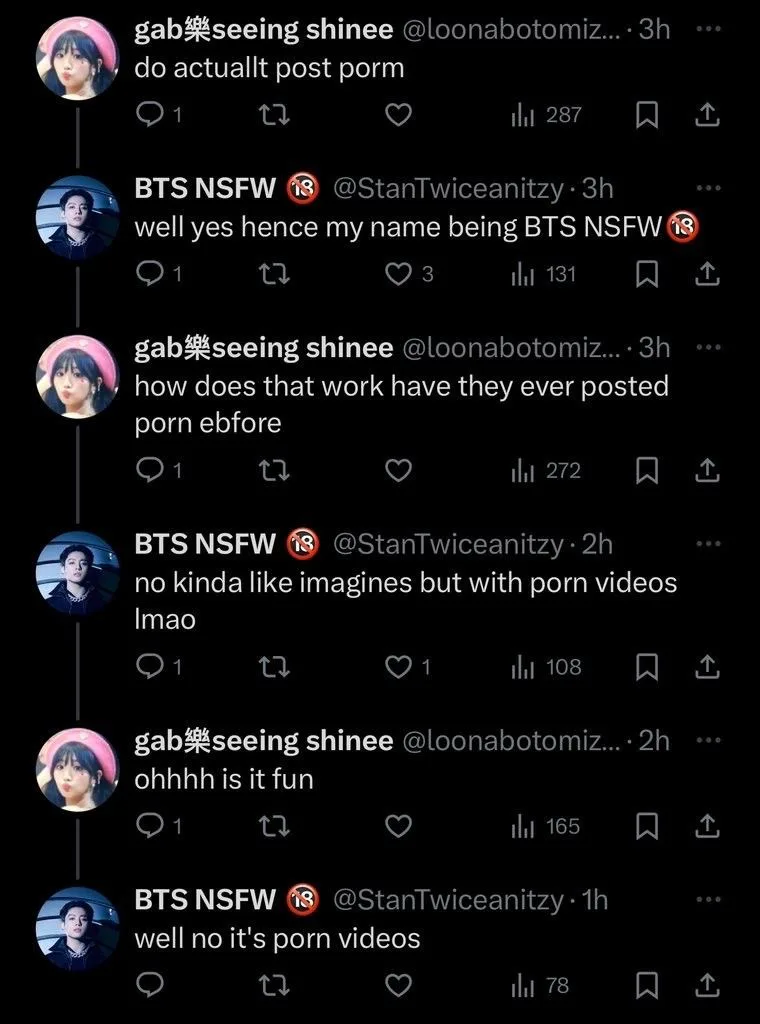Share the 'ohhhh is it fun' tweet

706,827
